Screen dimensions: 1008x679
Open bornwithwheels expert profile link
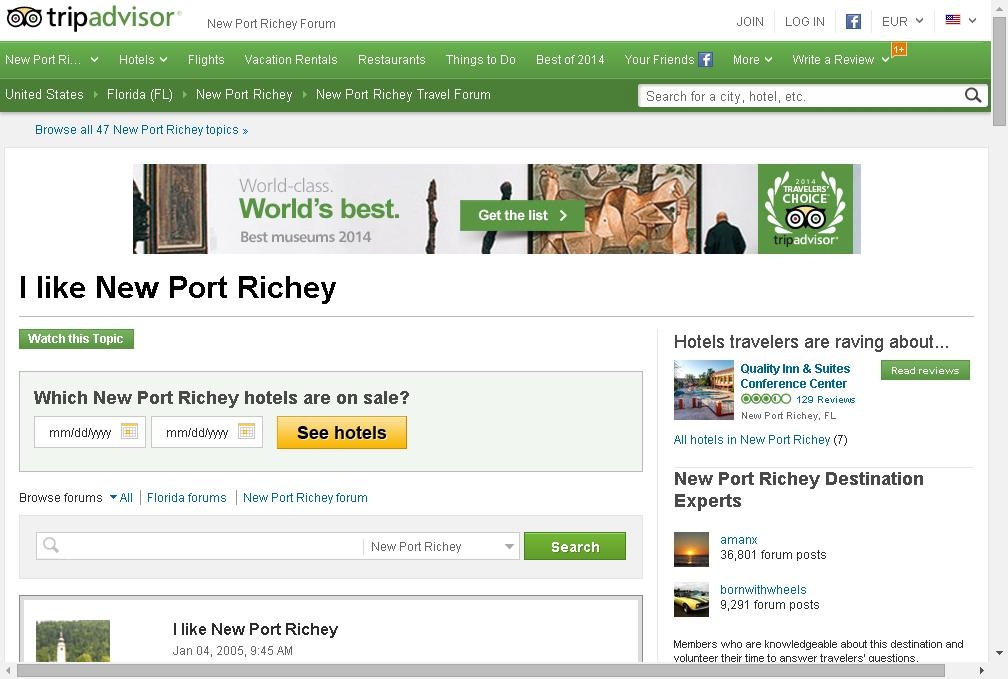coord(763,590)
